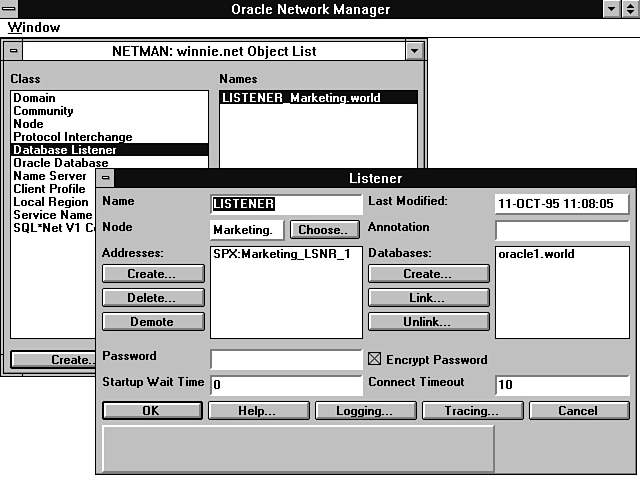Open Logging settings
This screenshot has width=640, height=480.
click(364, 411)
